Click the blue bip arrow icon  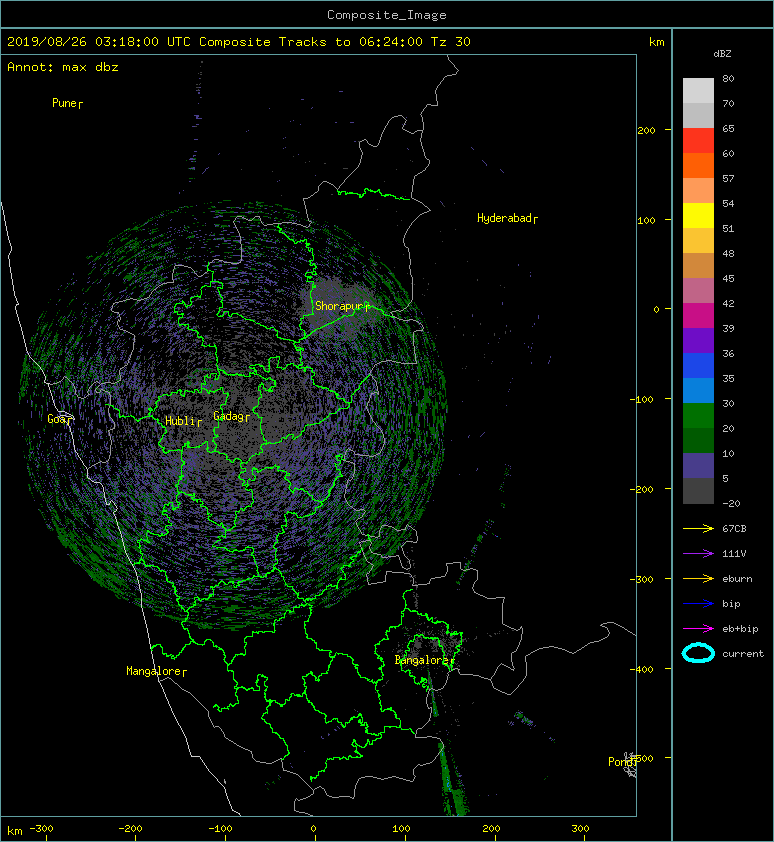pos(698,604)
